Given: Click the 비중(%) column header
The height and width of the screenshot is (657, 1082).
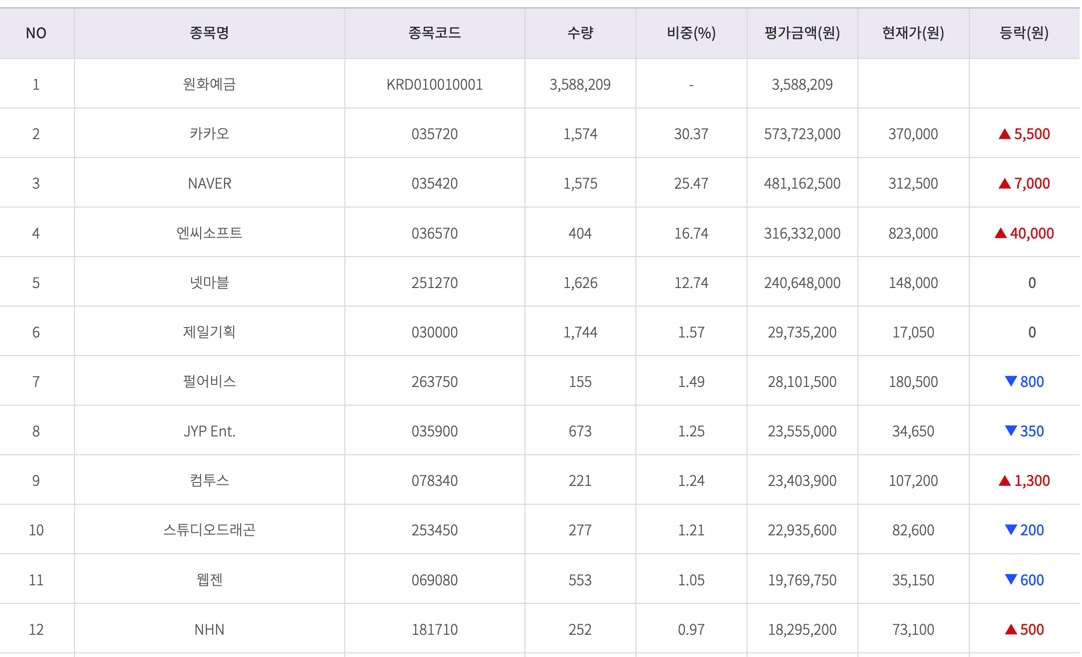Looking at the screenshot, I should coord(691,32).
